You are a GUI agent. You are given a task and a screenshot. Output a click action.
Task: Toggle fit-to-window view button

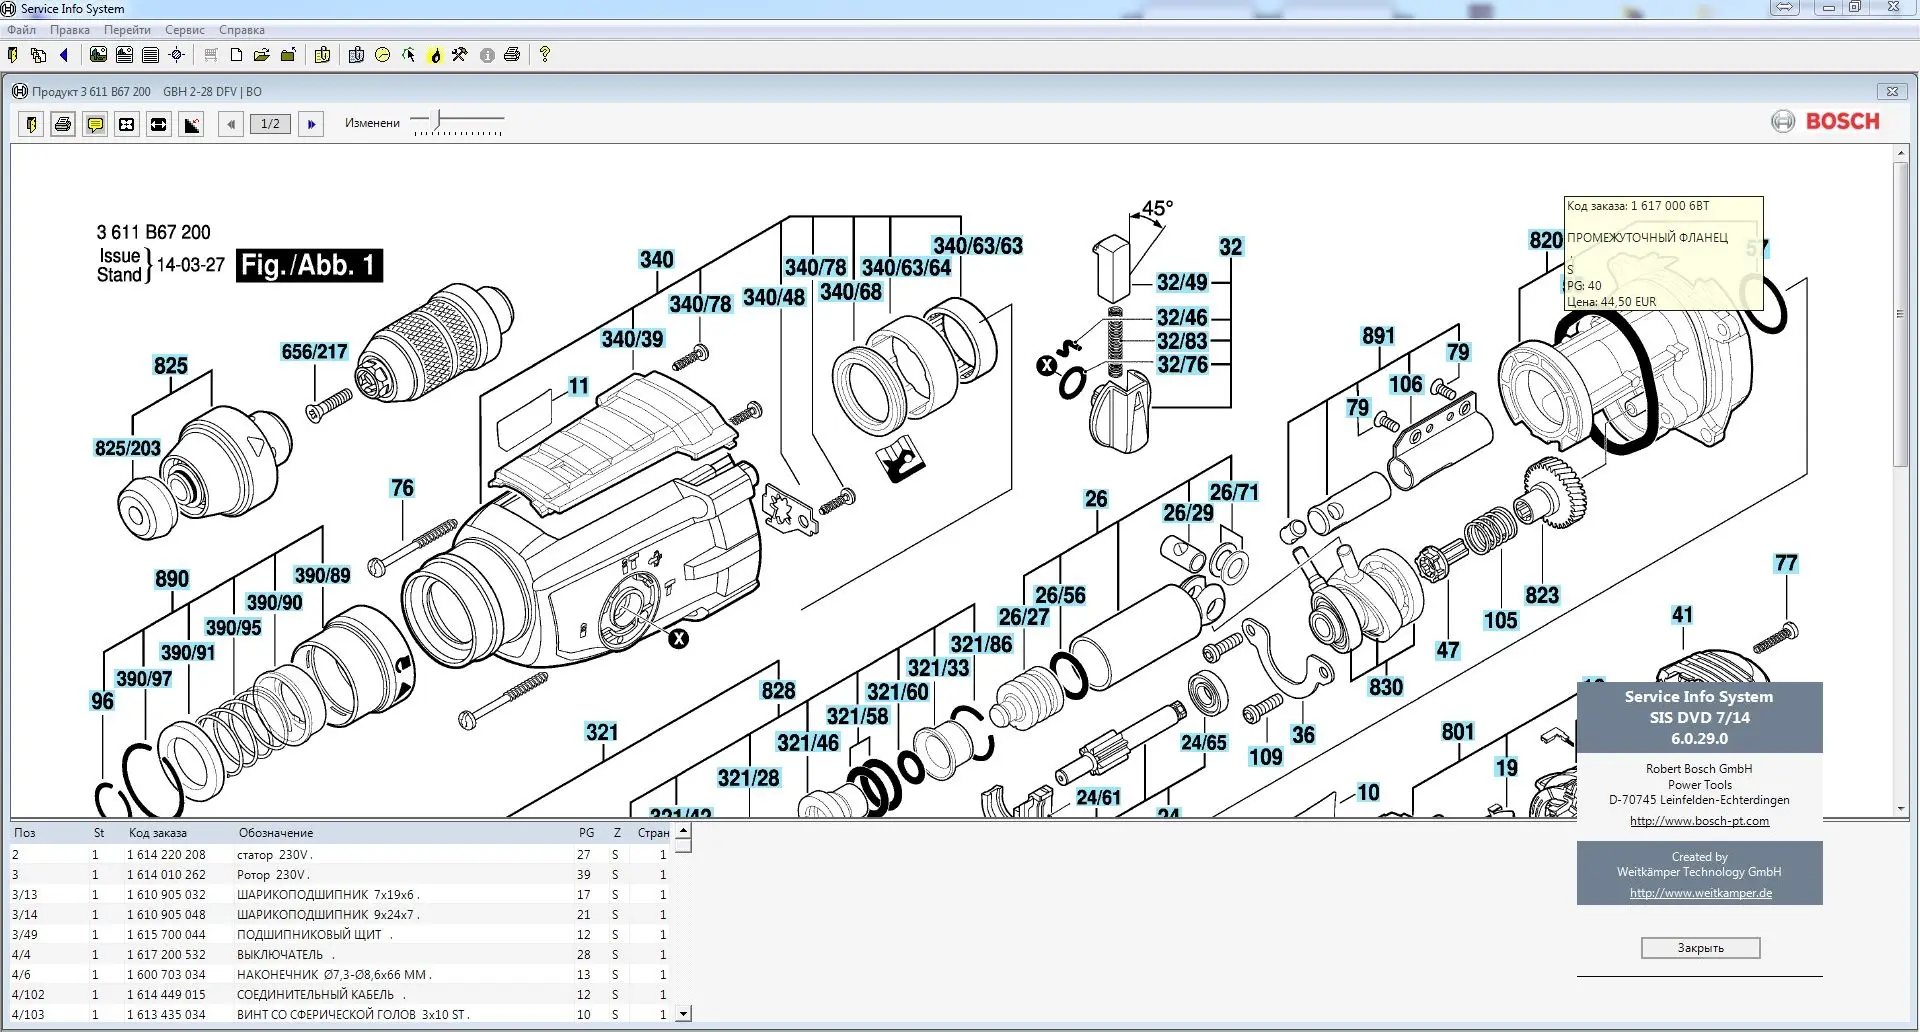coord(127,124)
